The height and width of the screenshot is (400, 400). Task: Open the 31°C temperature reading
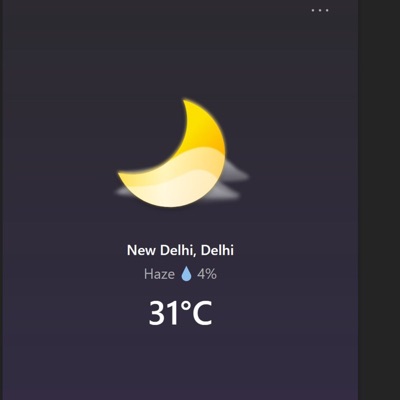(180, 313)
